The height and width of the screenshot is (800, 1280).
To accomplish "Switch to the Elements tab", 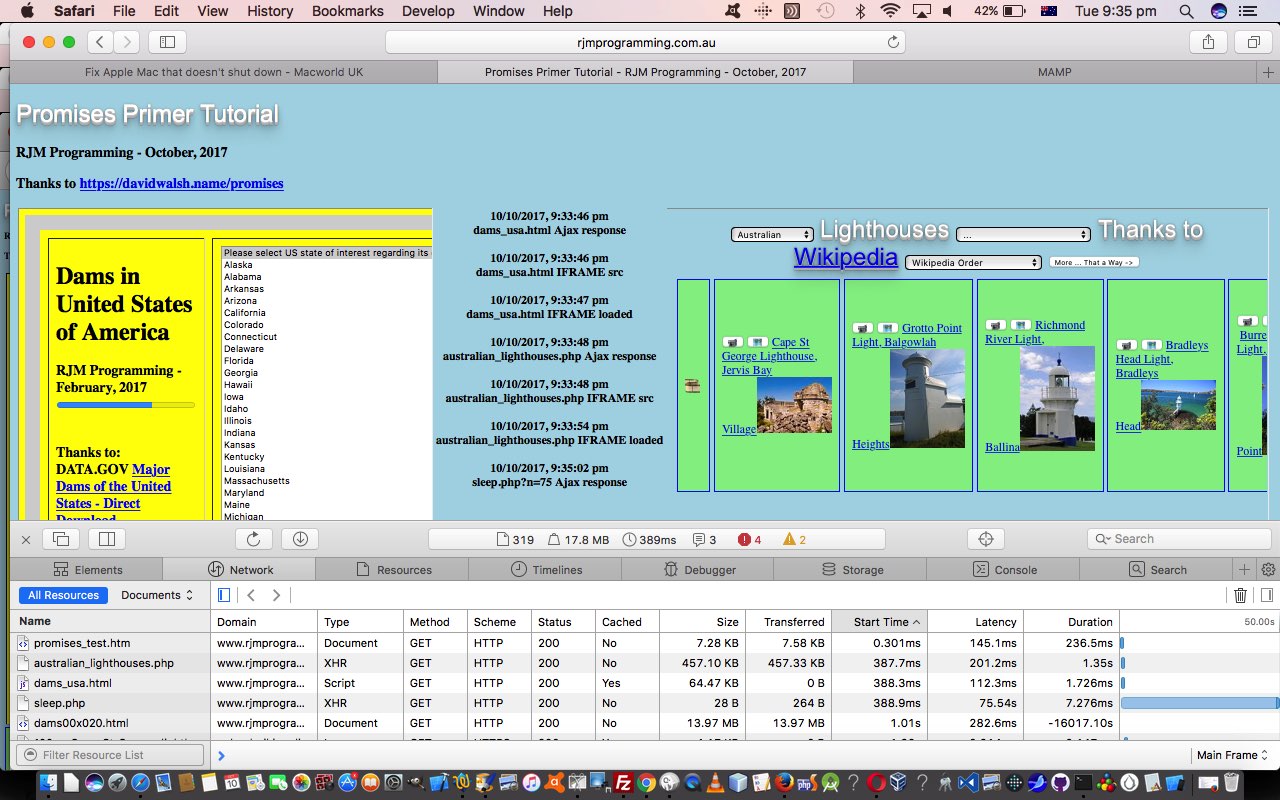I will 87,570.
